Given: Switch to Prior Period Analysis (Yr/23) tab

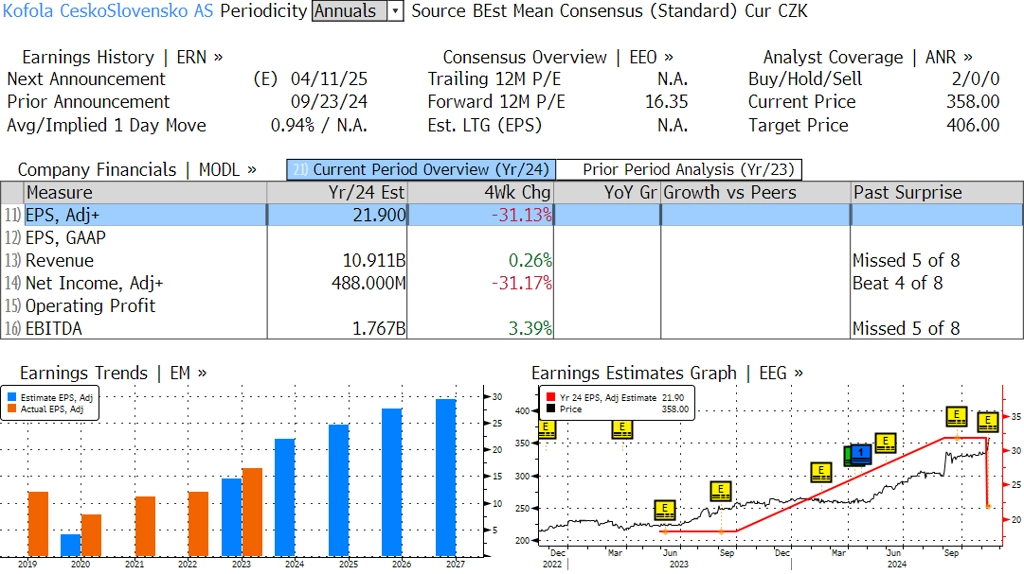Looking at the screenshot, I should pyautogui.click(x=679, y=170).
